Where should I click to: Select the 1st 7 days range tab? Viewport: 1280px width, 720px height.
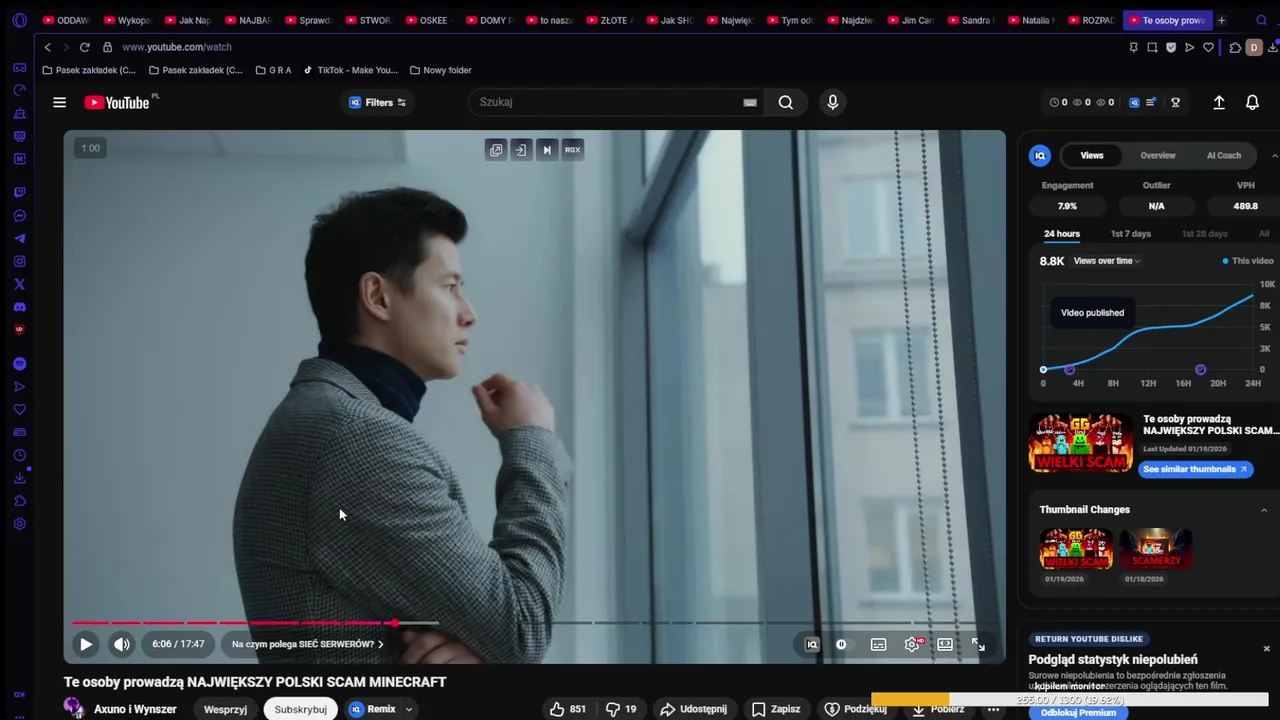[x=1131, y=234]
